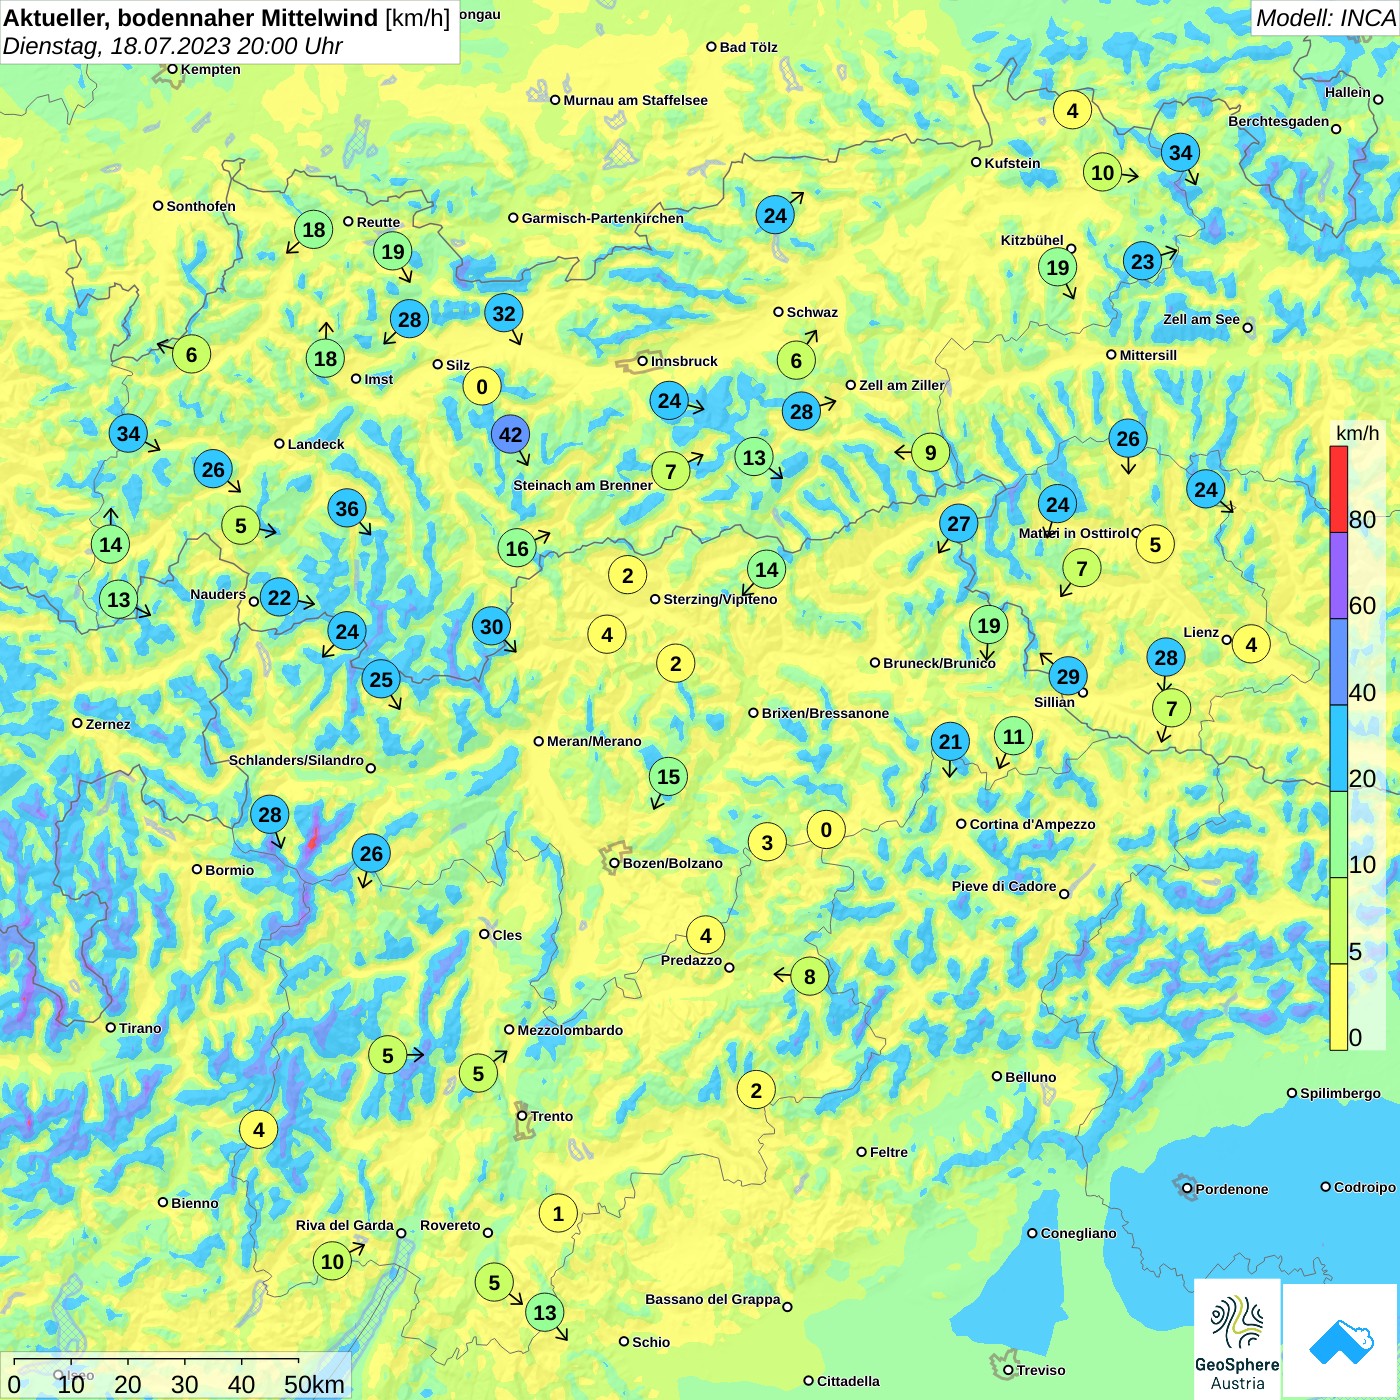Select the 27 km/h wind station circle
This screenshot has height=1400, width=1400.
click(959, 523)
